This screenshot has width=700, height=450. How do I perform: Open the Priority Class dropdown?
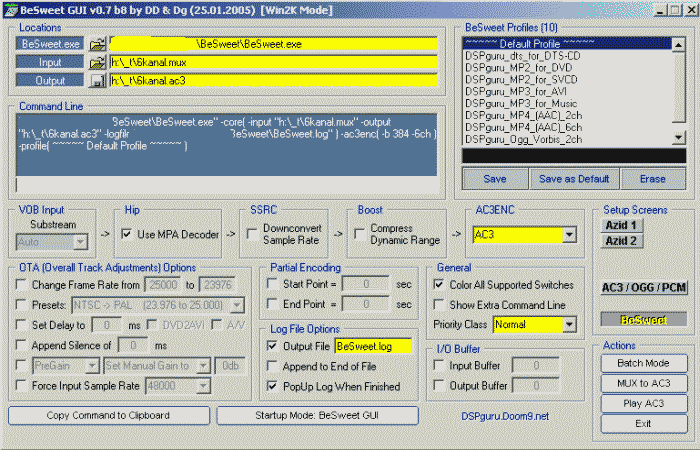click(569, 325)
